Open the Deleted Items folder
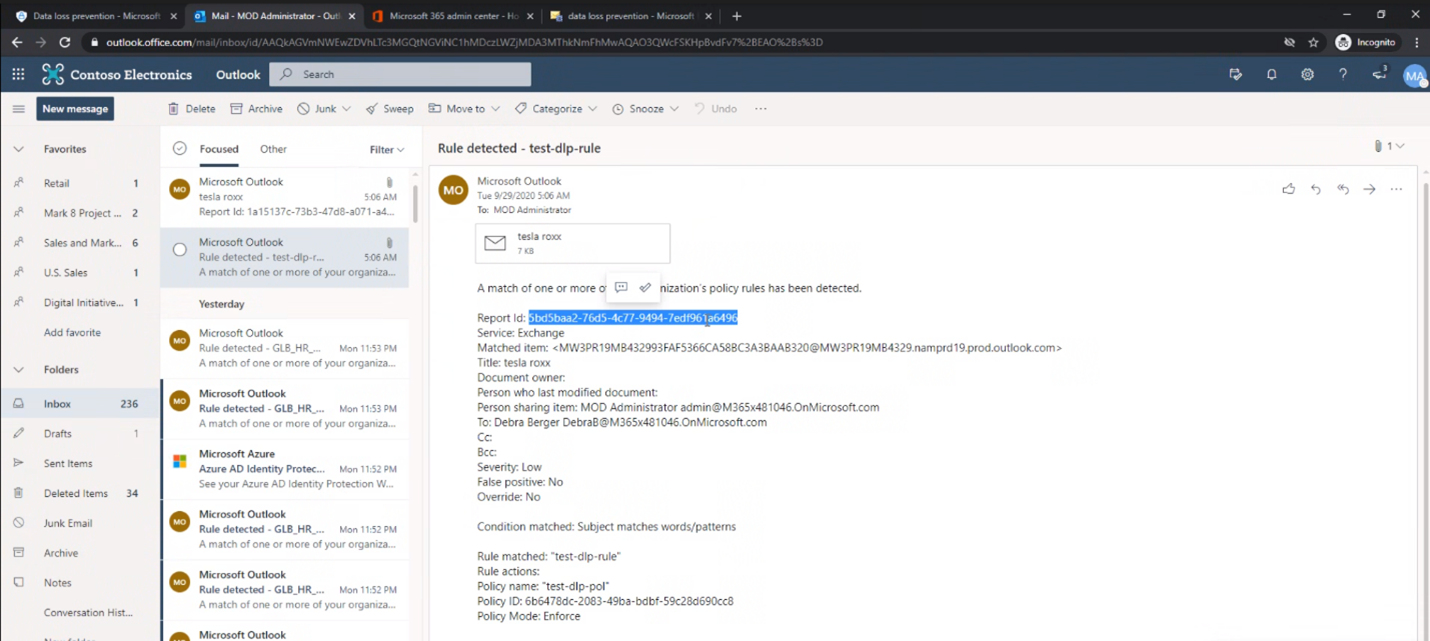The width and height of the screenshot is (1430, 641). click(80, 494)
